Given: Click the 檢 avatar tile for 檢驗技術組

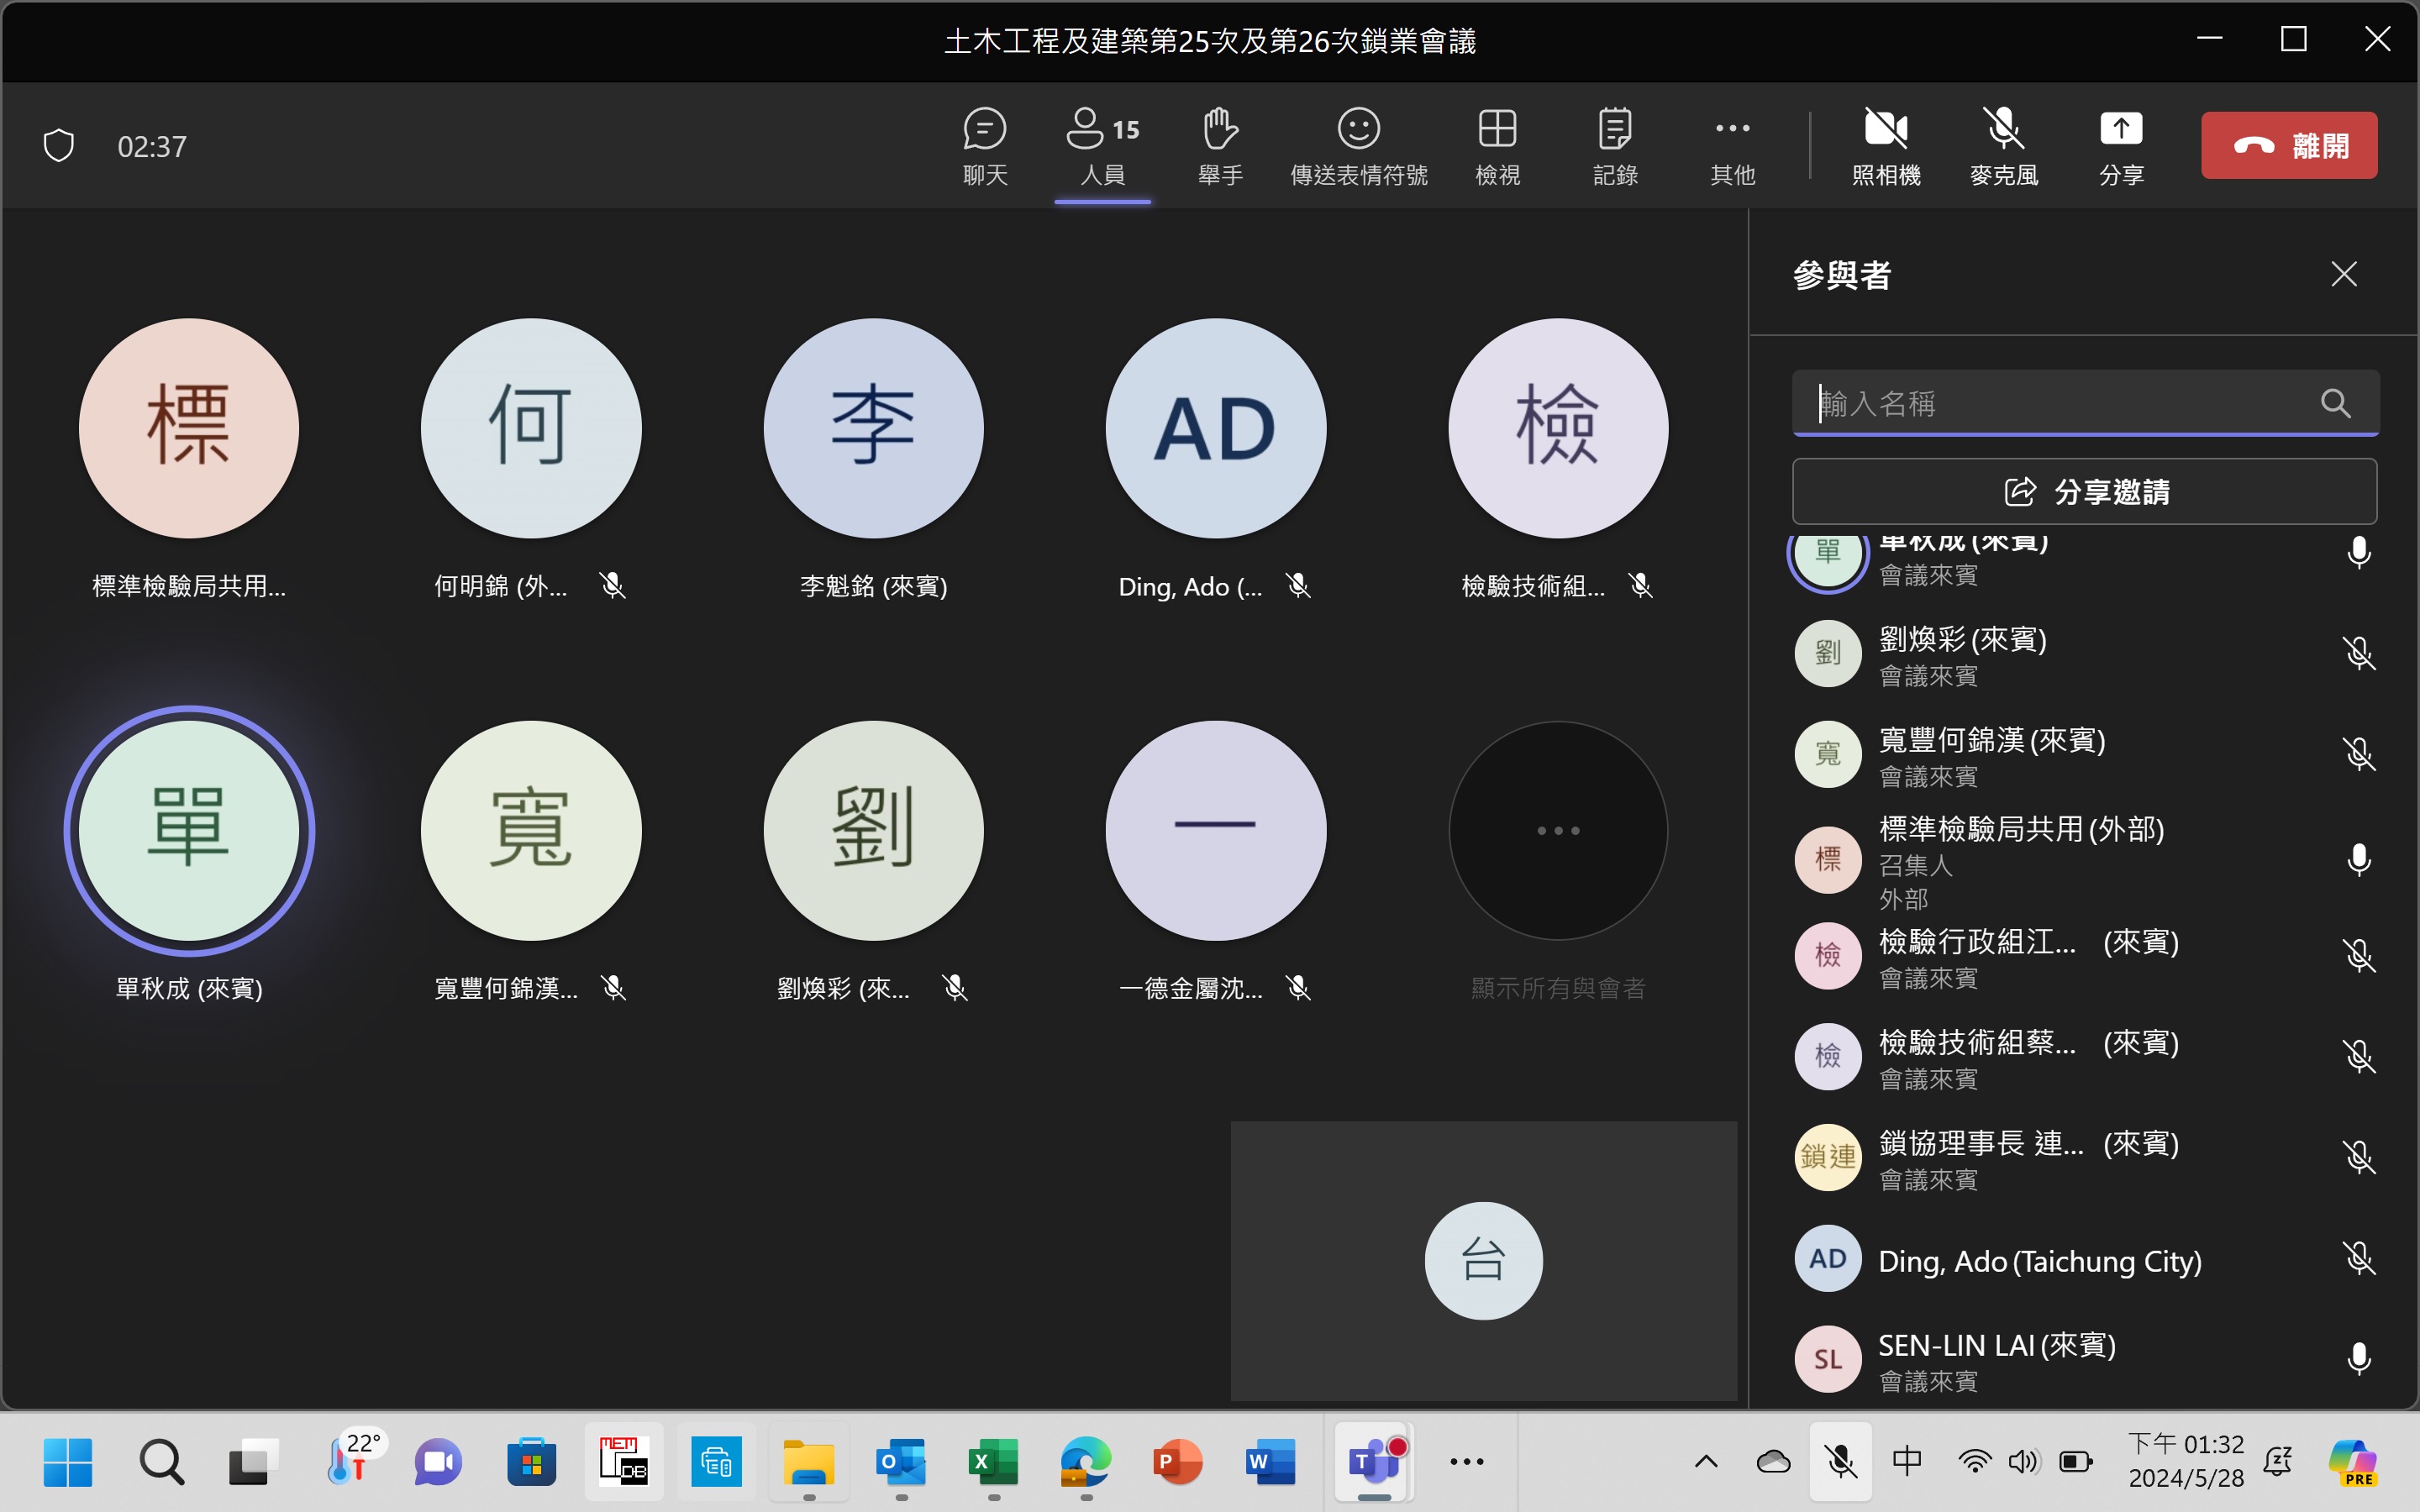Looking at the screenshot, I should point(1558,428).
